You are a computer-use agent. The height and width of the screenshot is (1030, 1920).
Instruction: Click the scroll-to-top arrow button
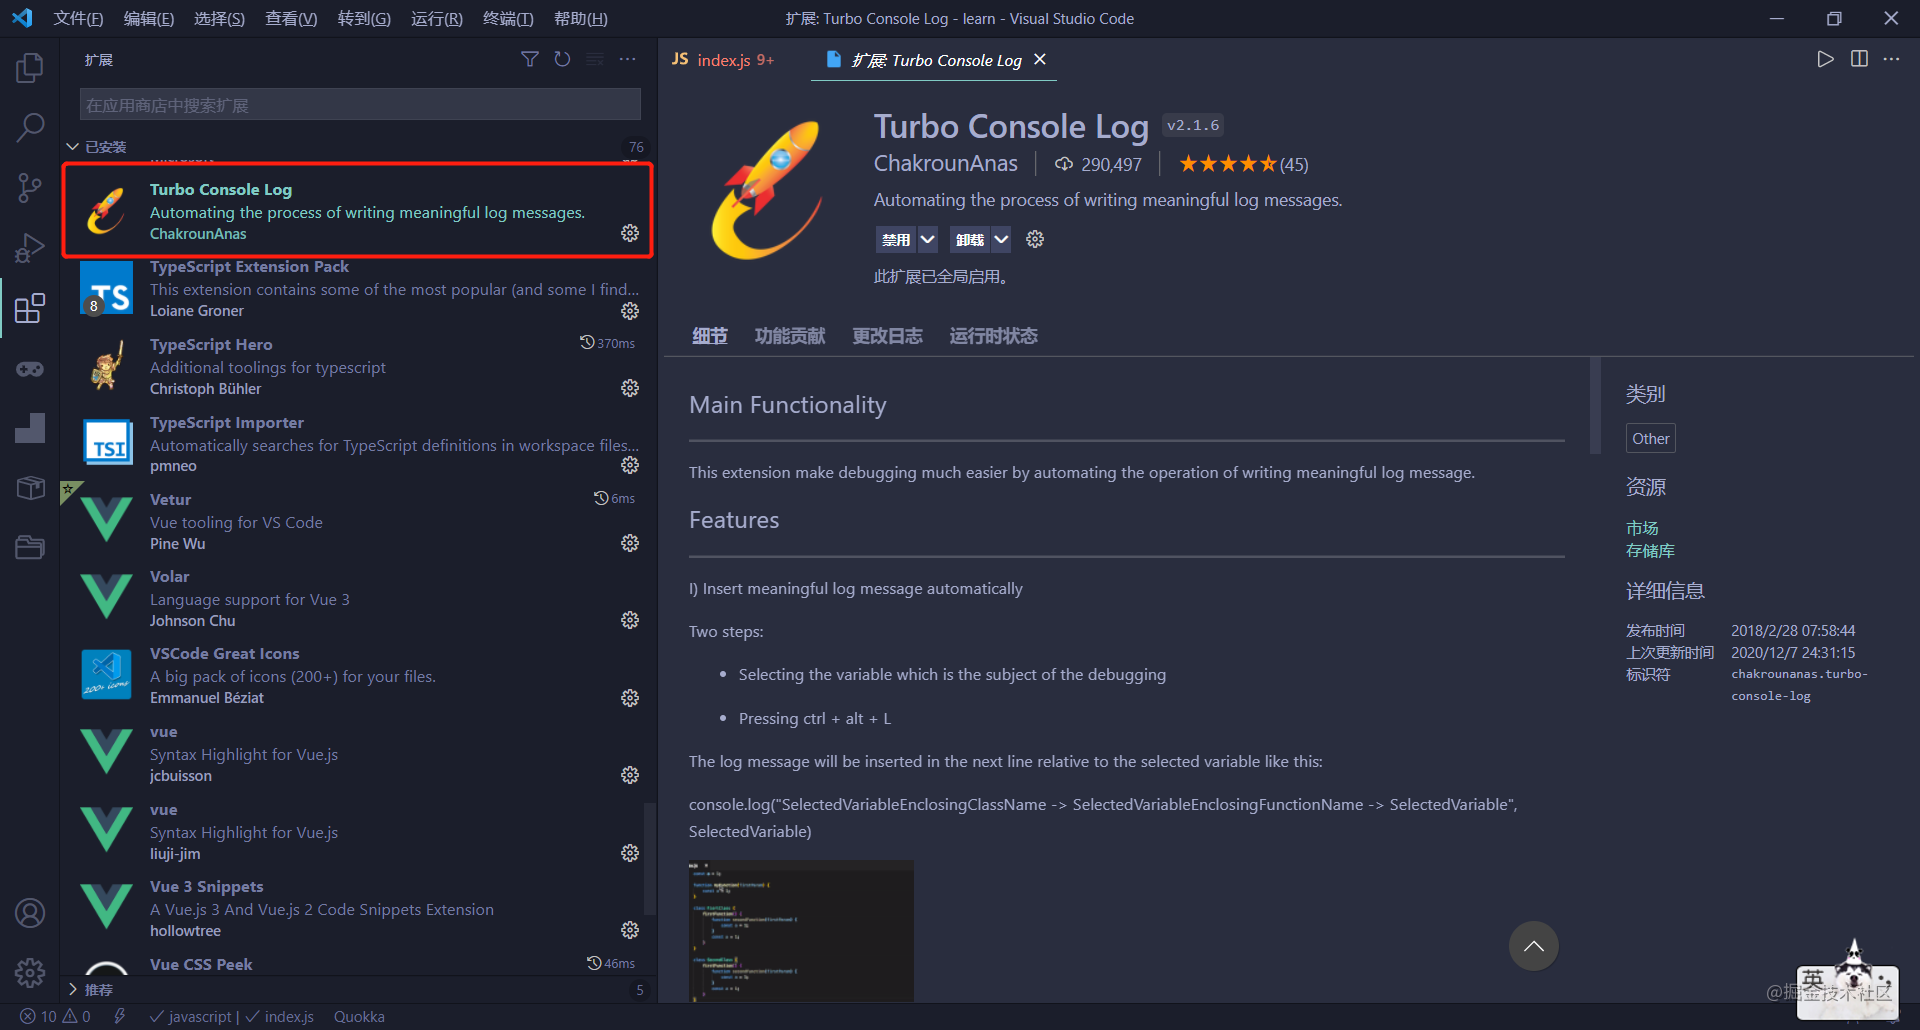pyautogui.click(x=1533, y=946)
